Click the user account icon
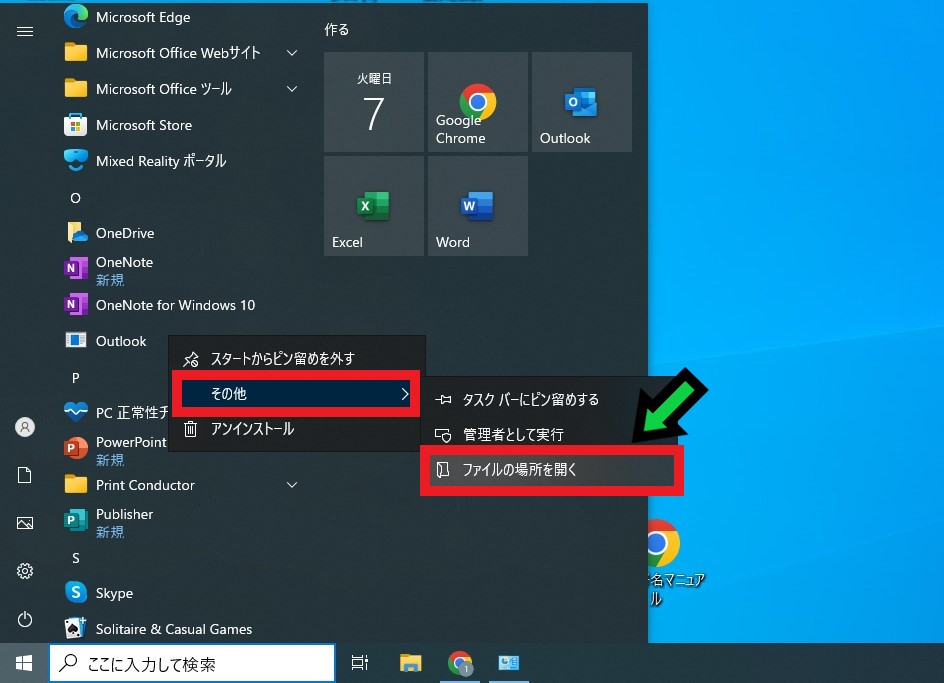The image size is (944, 683). (x=25, y=427)
